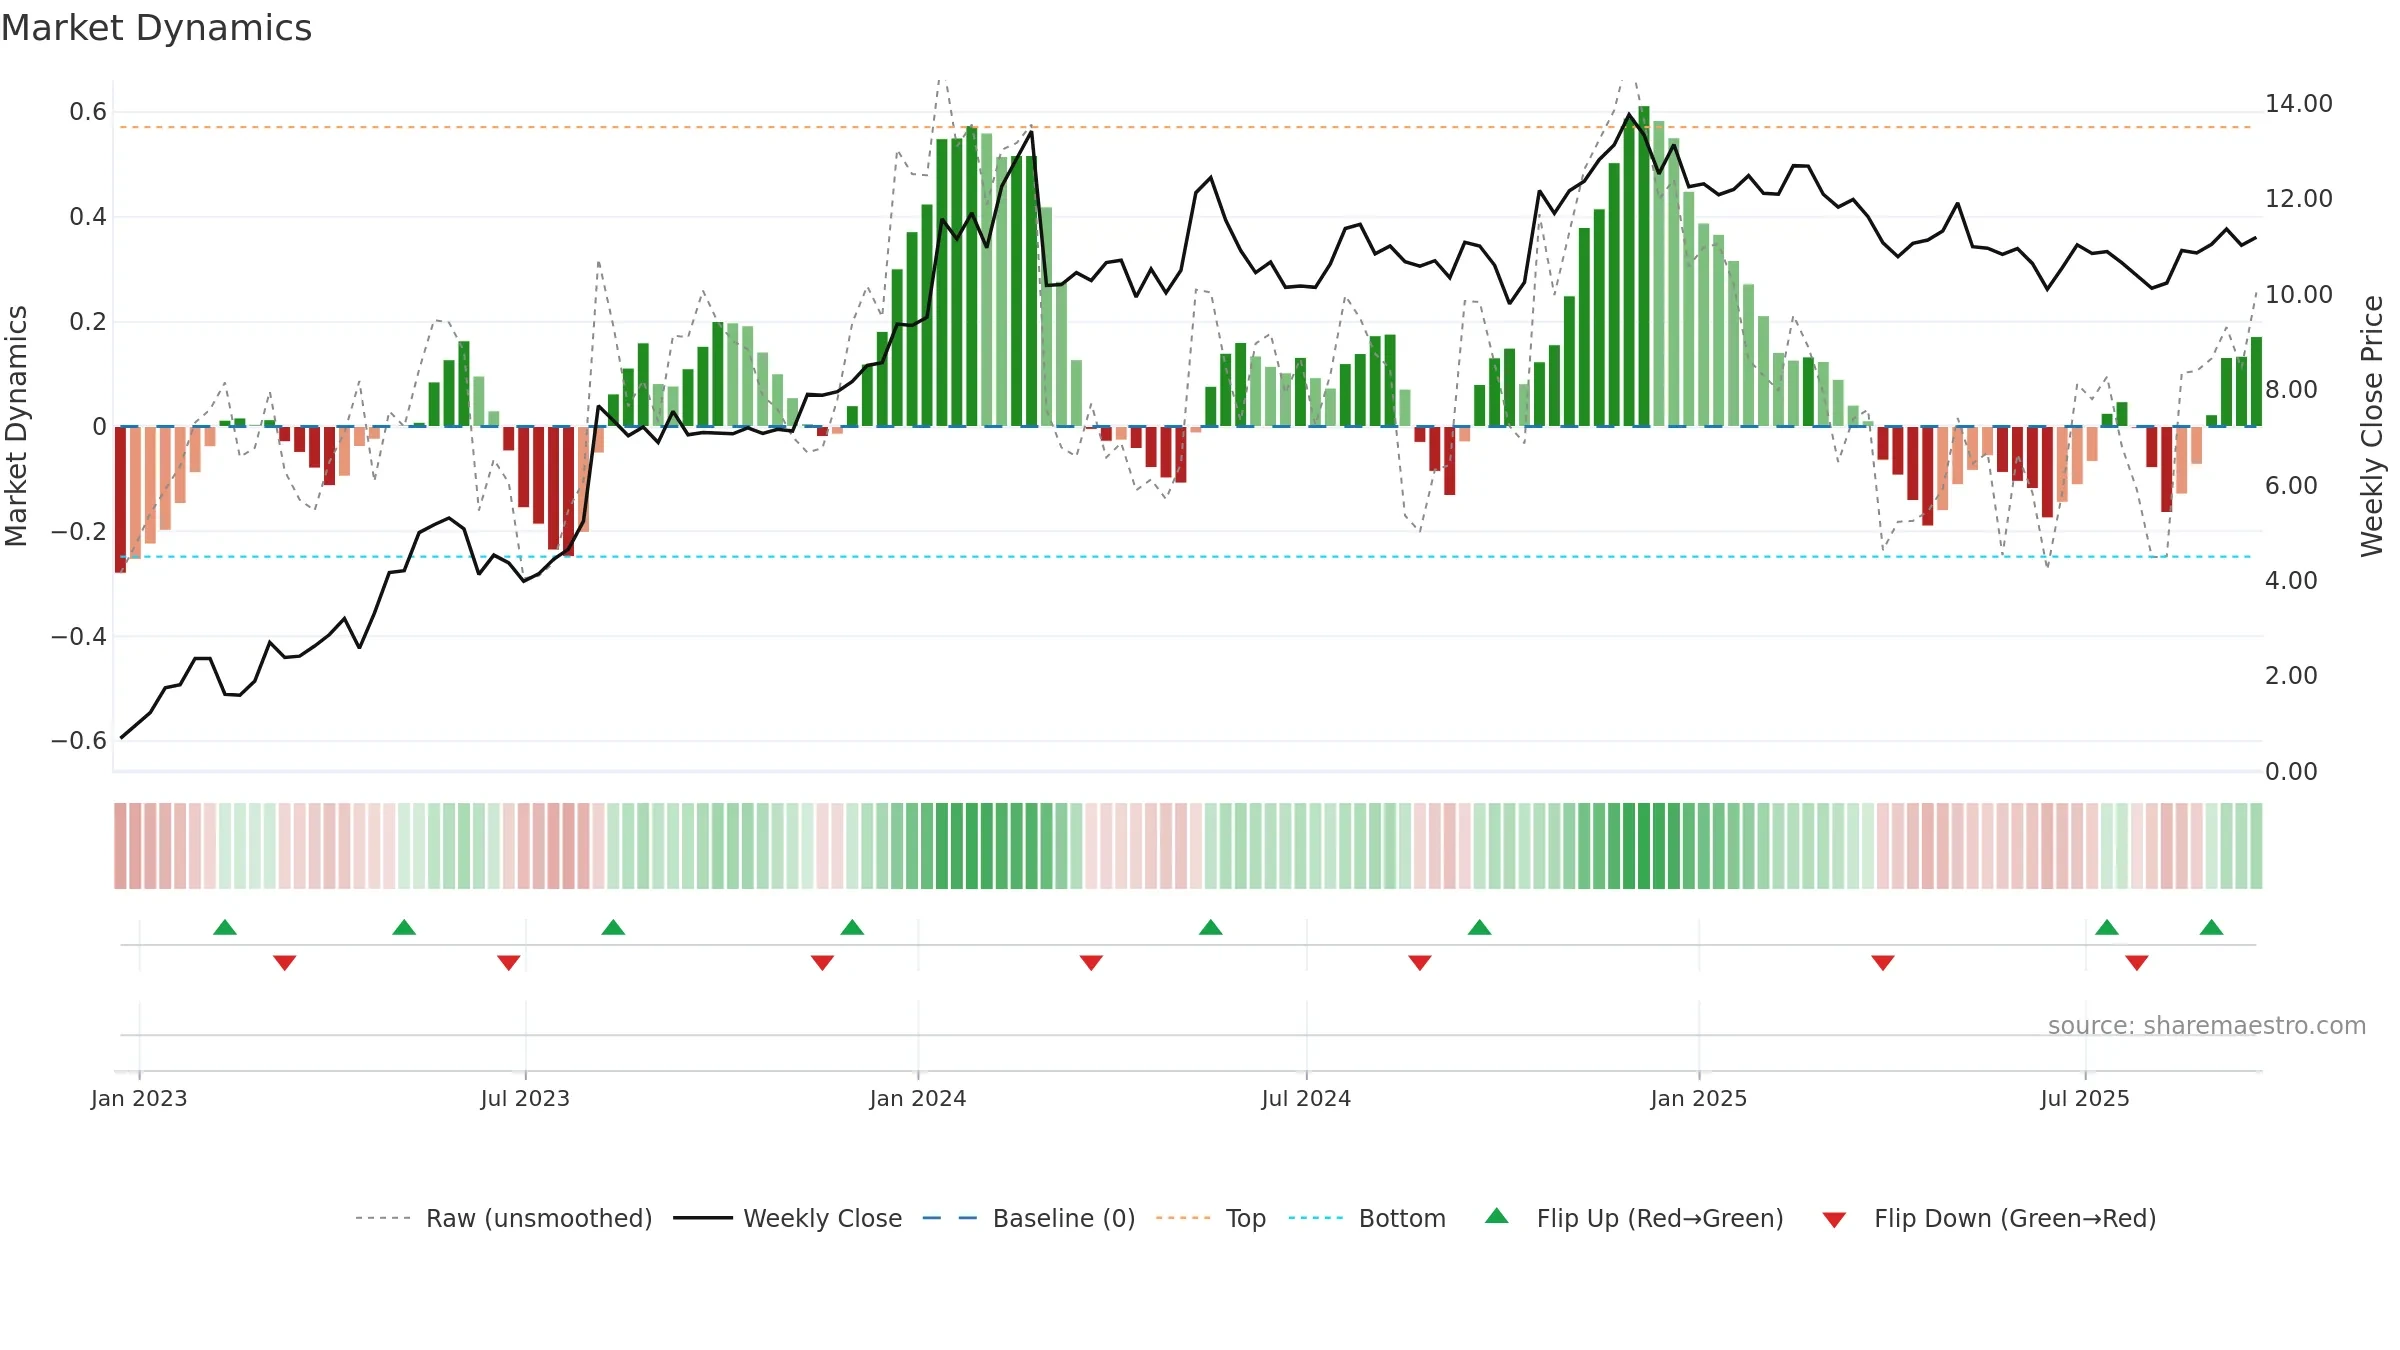Click the red flip-down triangle just before Jul 2023
Viewport: 2400px width, 1350px height.
click(x=509, y=963)
